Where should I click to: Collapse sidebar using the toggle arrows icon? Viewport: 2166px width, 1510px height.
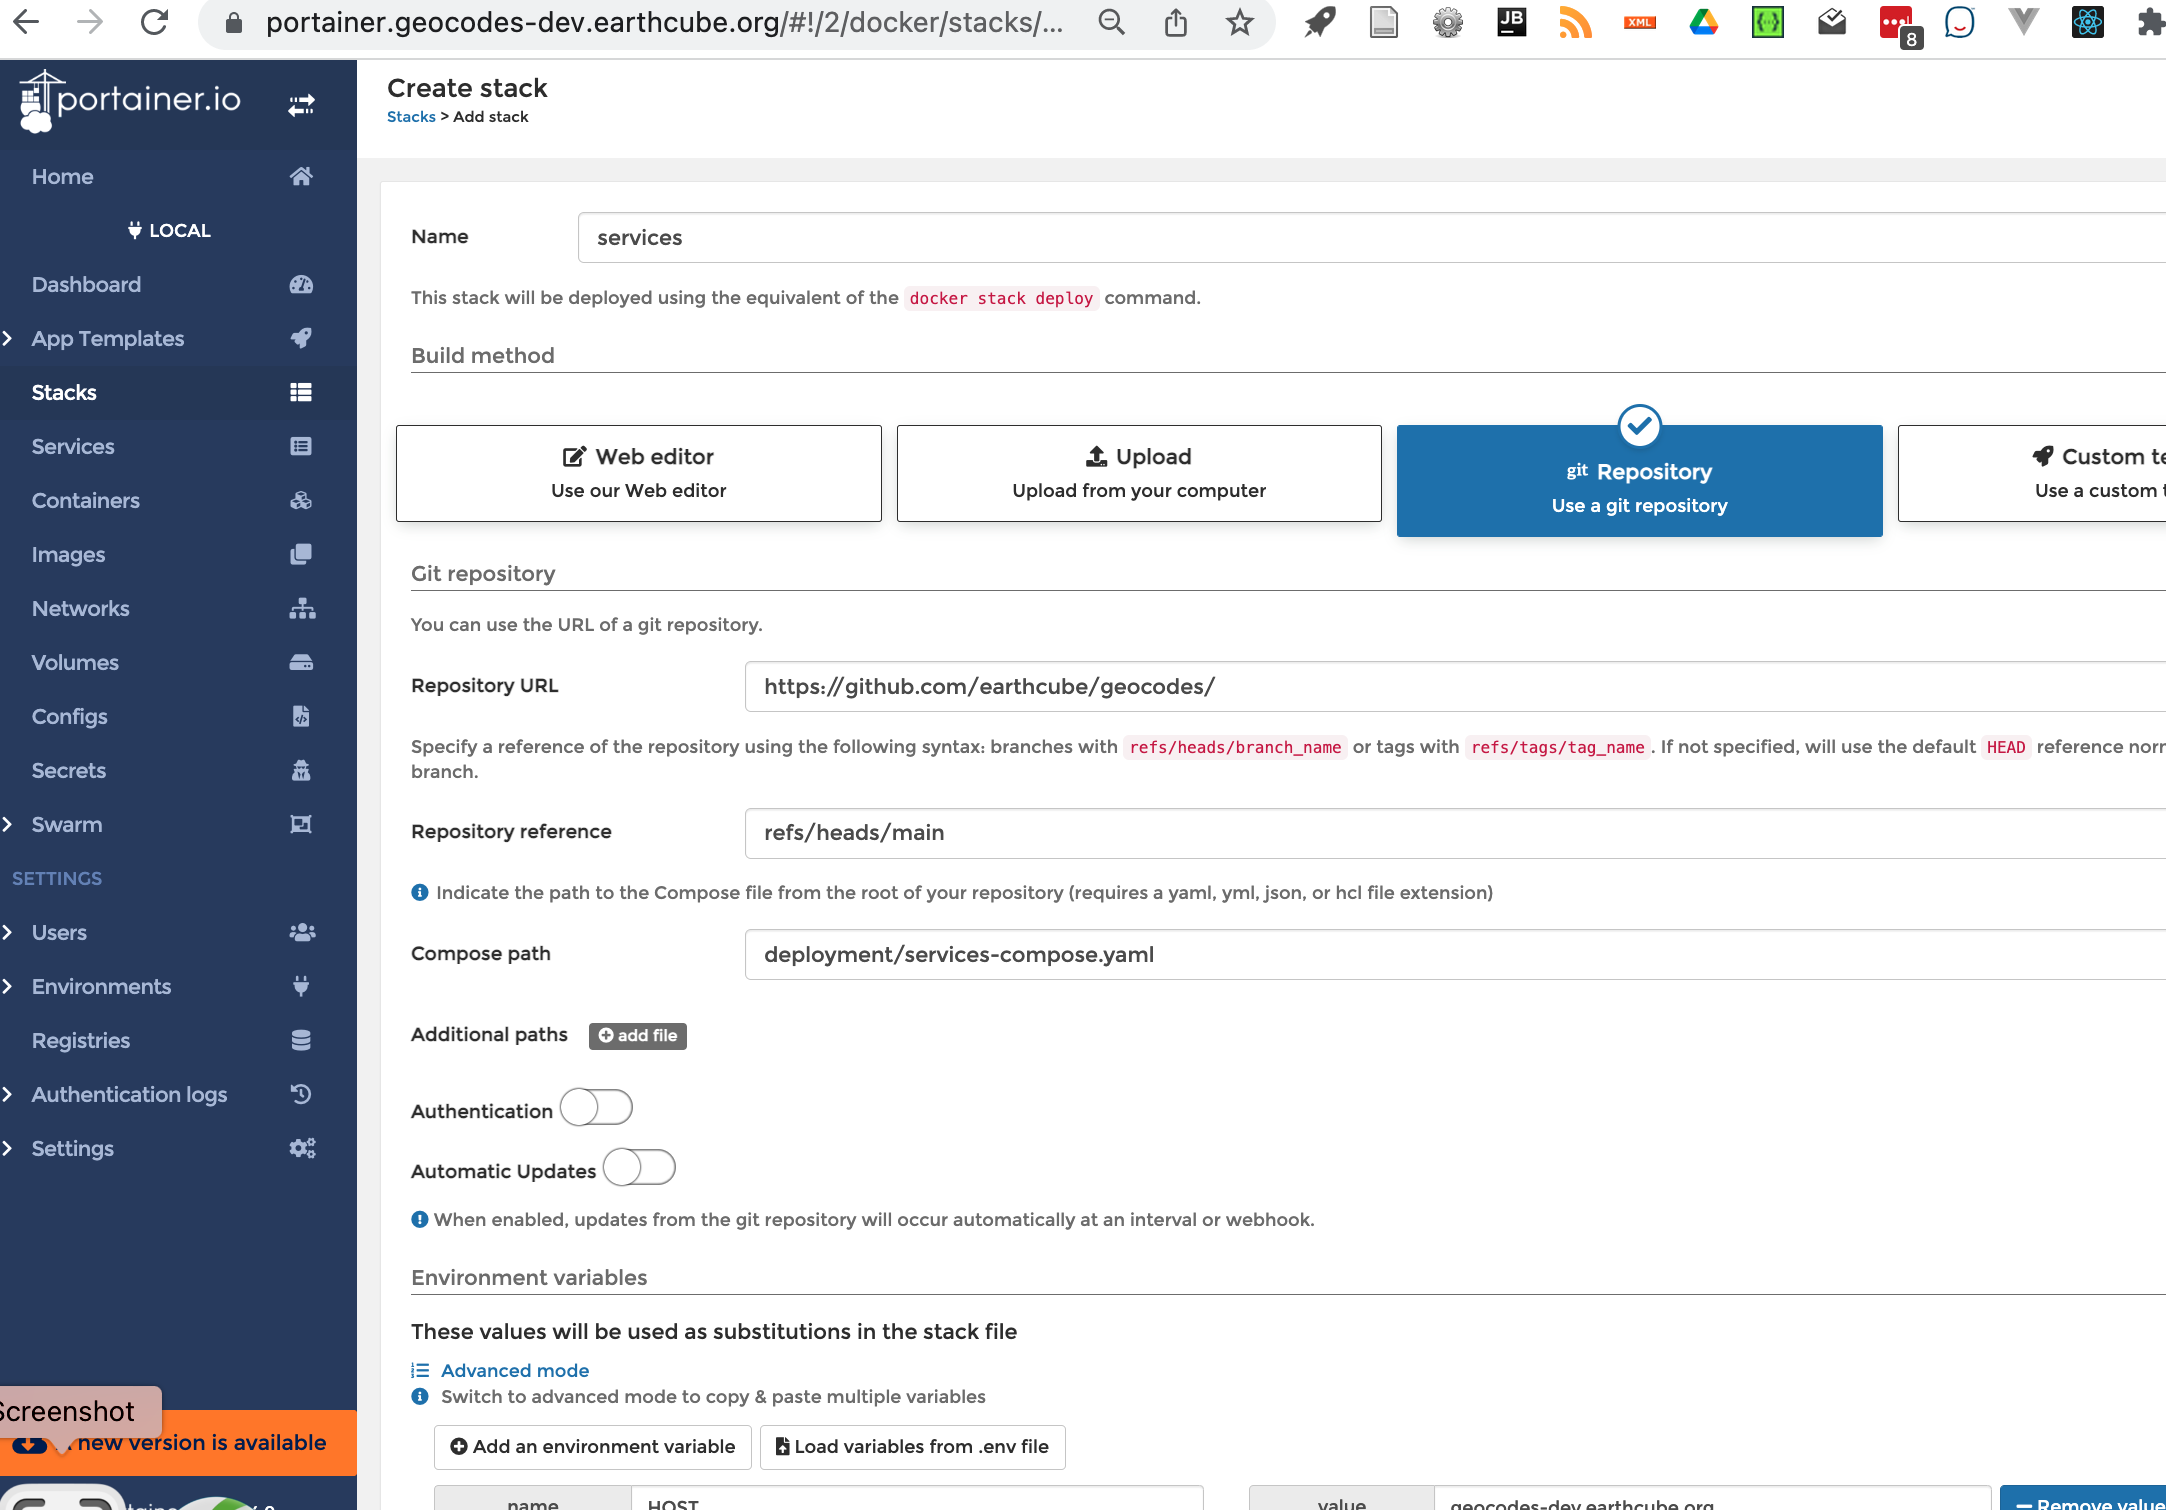[301, 104]
